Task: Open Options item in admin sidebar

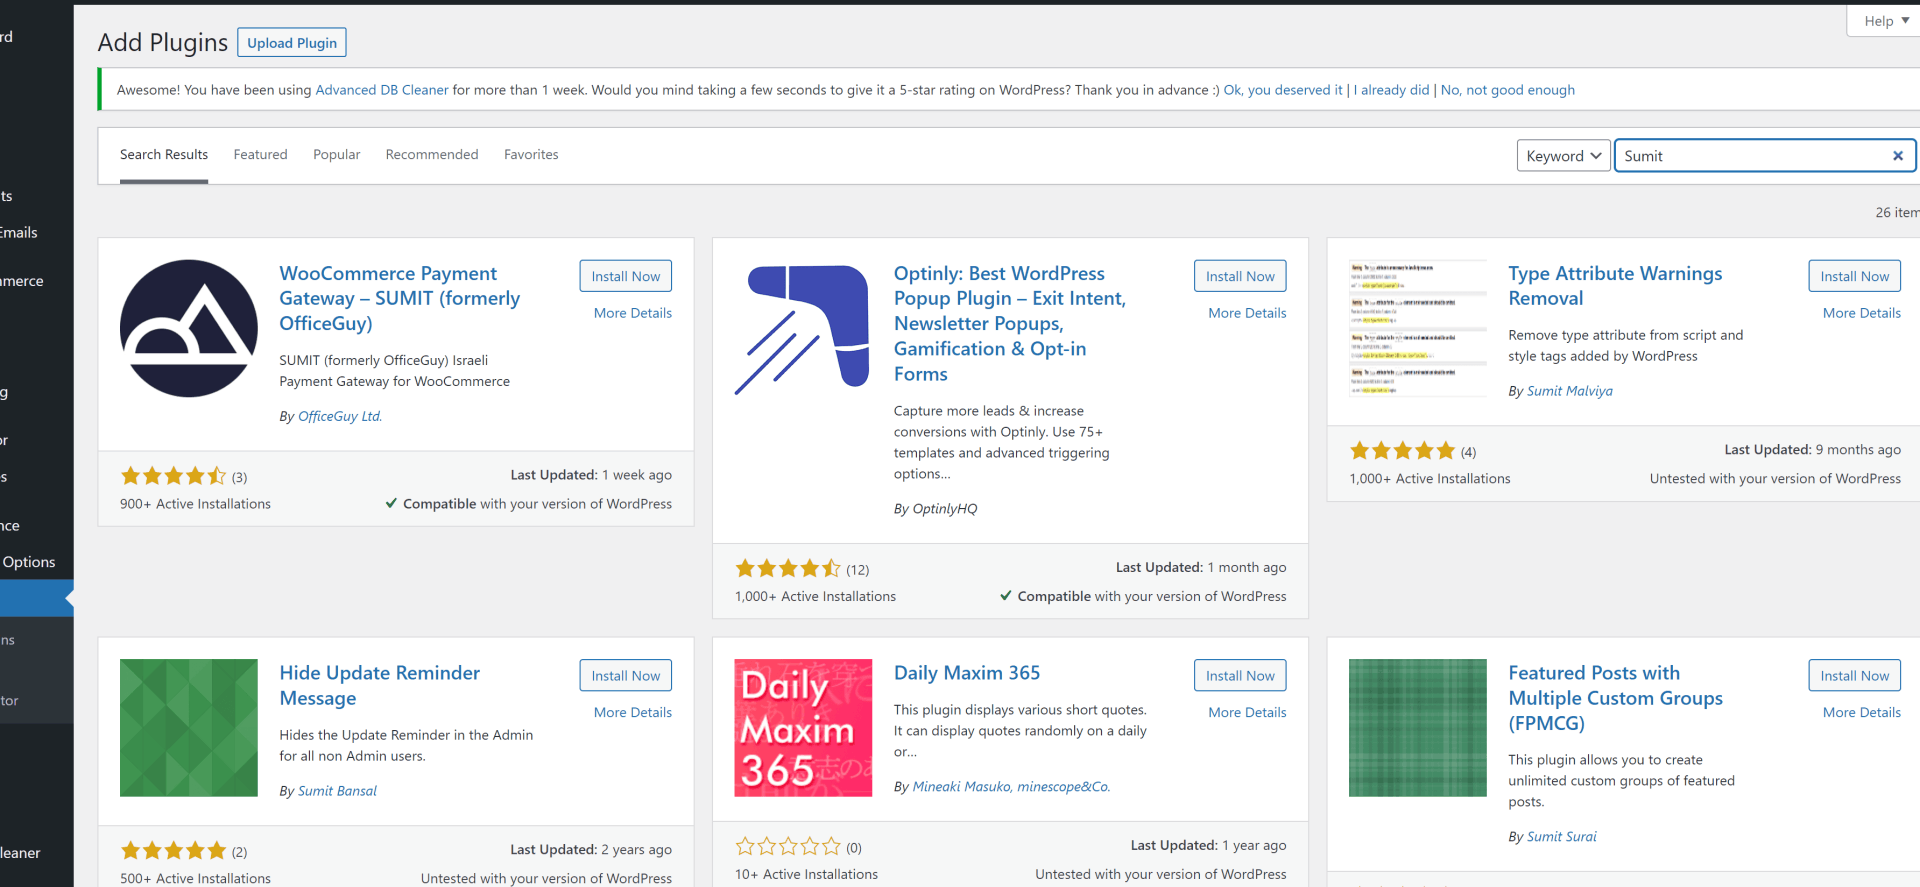Action: (x=30, y=562)
